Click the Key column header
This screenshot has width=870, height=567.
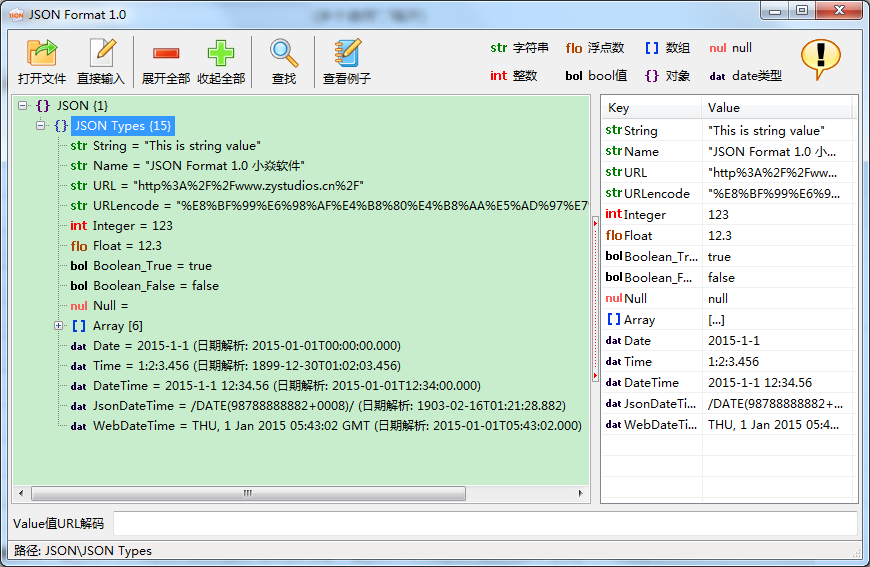(x=651, y=108)
